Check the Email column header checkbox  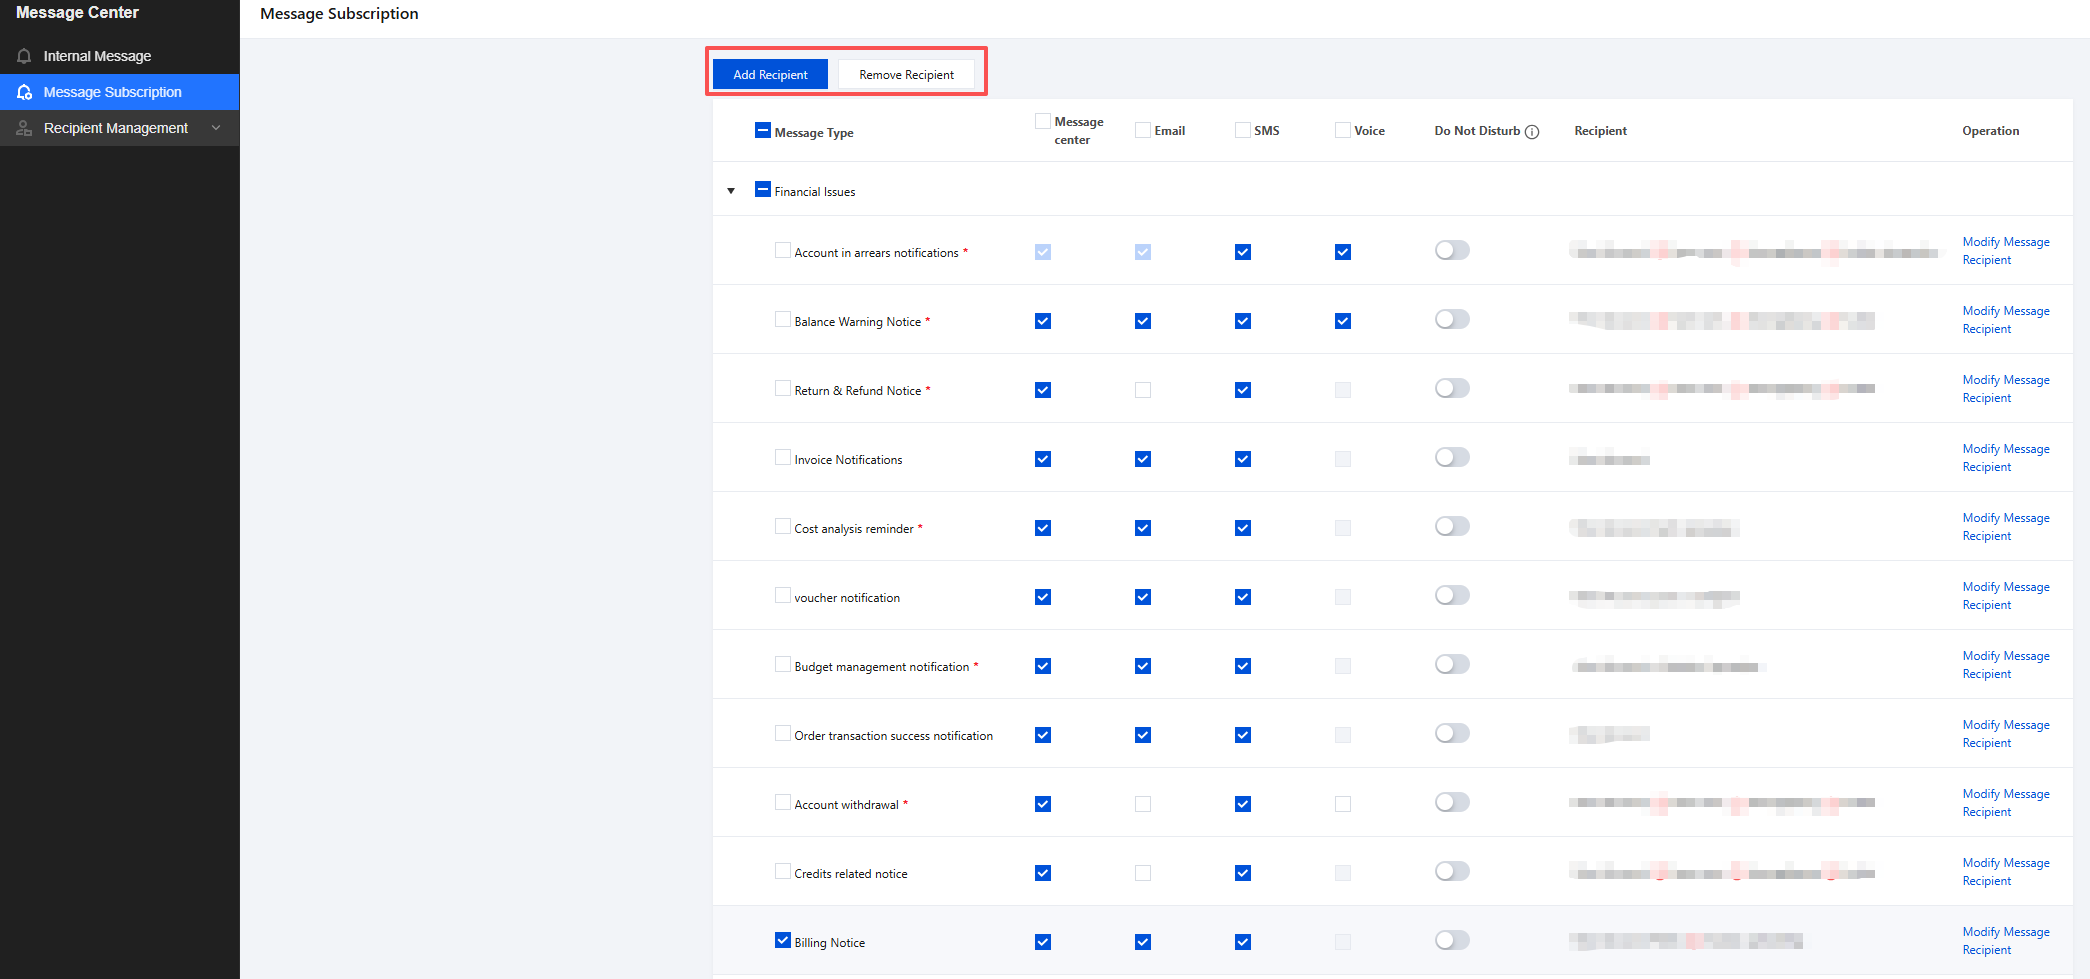tap(1143, 130)
